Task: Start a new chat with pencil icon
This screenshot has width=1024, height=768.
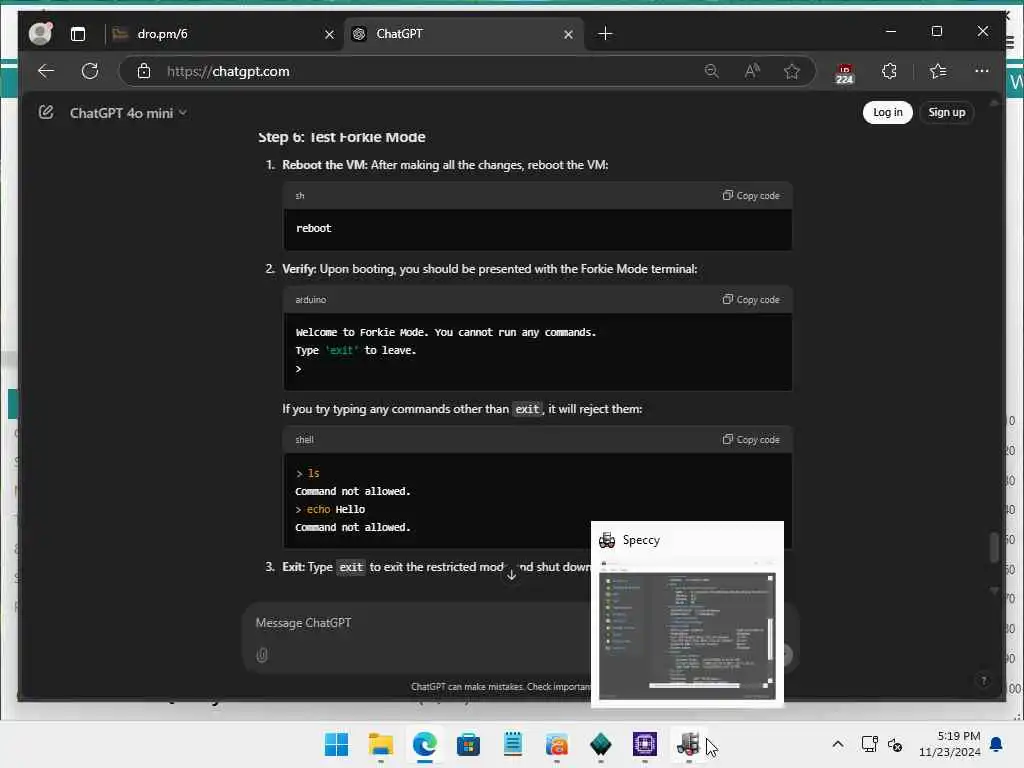Action: (46, 112)
